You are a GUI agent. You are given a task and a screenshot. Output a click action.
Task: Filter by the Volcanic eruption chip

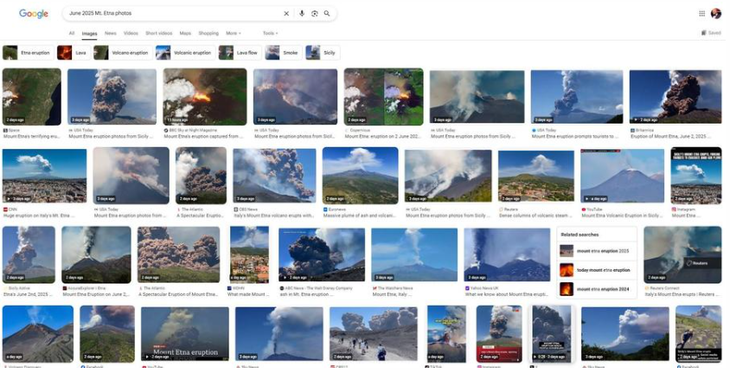click(x=185, y=53)
